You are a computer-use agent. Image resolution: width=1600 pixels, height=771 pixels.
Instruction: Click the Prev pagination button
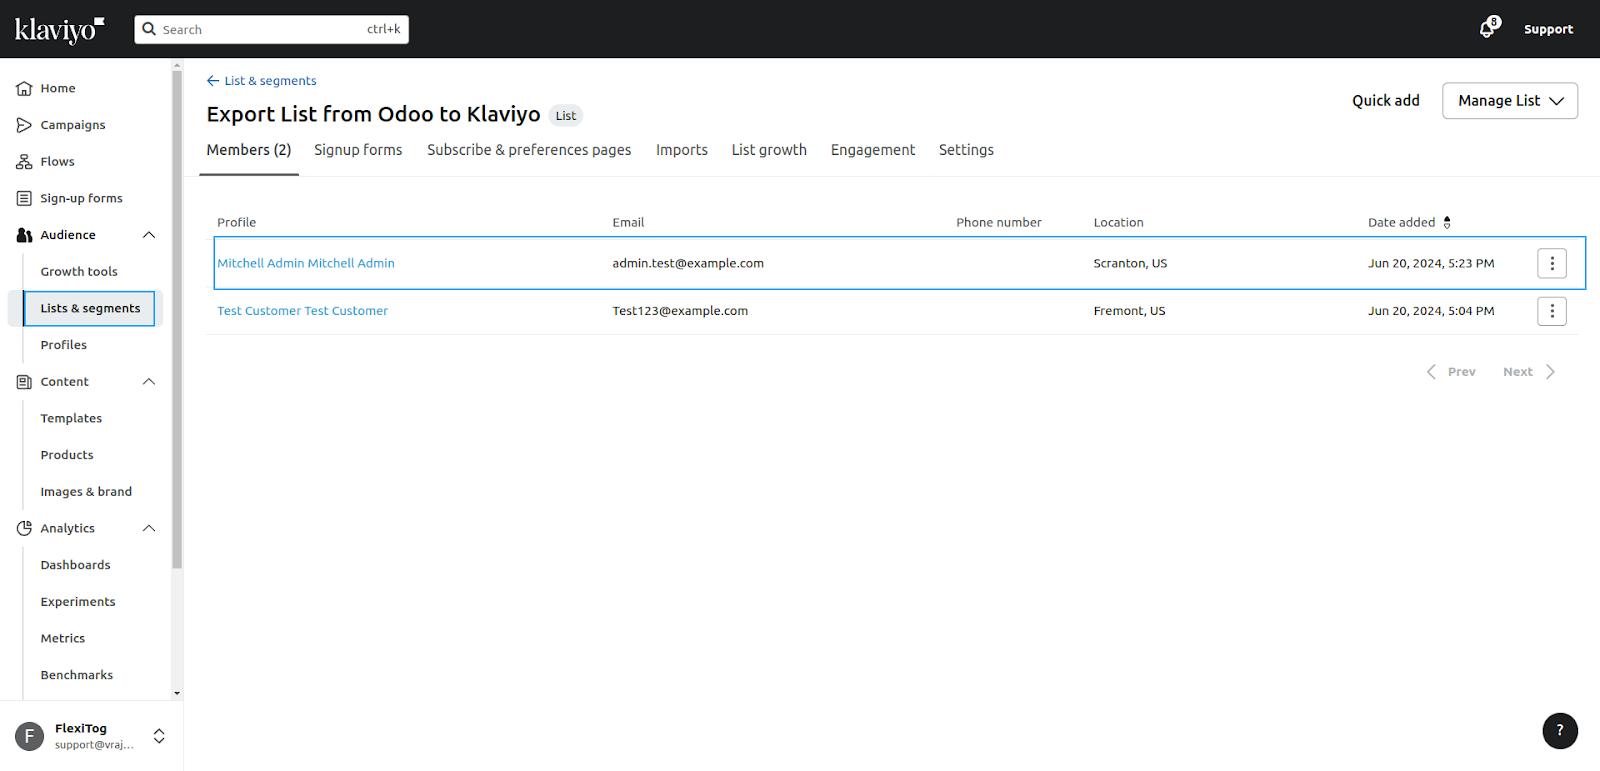[x=1451, y=372]
